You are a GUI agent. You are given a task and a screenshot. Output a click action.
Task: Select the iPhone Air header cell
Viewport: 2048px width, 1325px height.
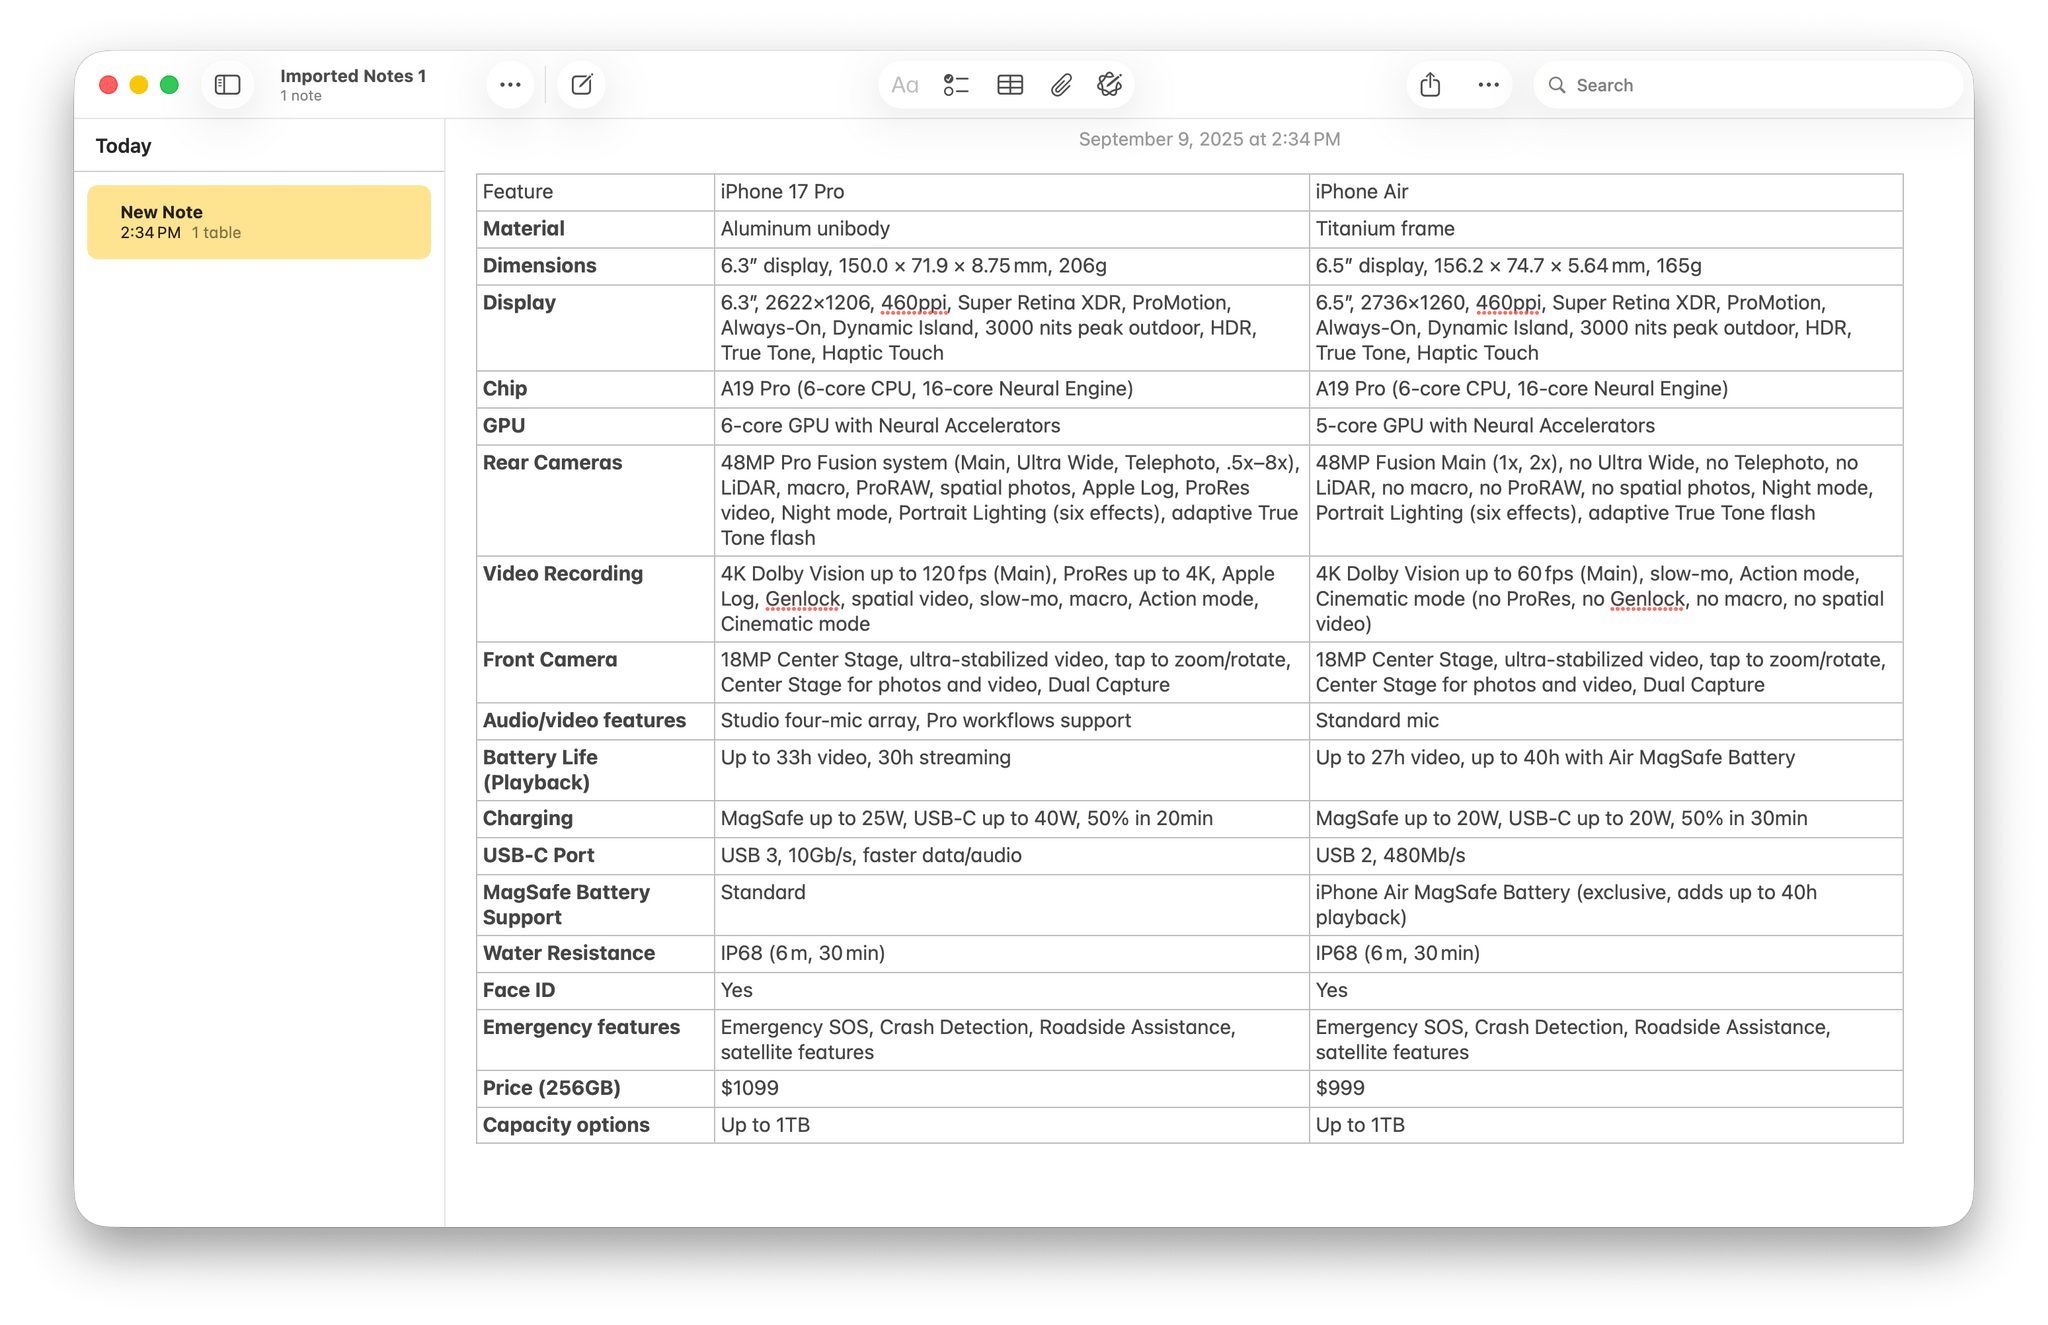[1606, 192]
